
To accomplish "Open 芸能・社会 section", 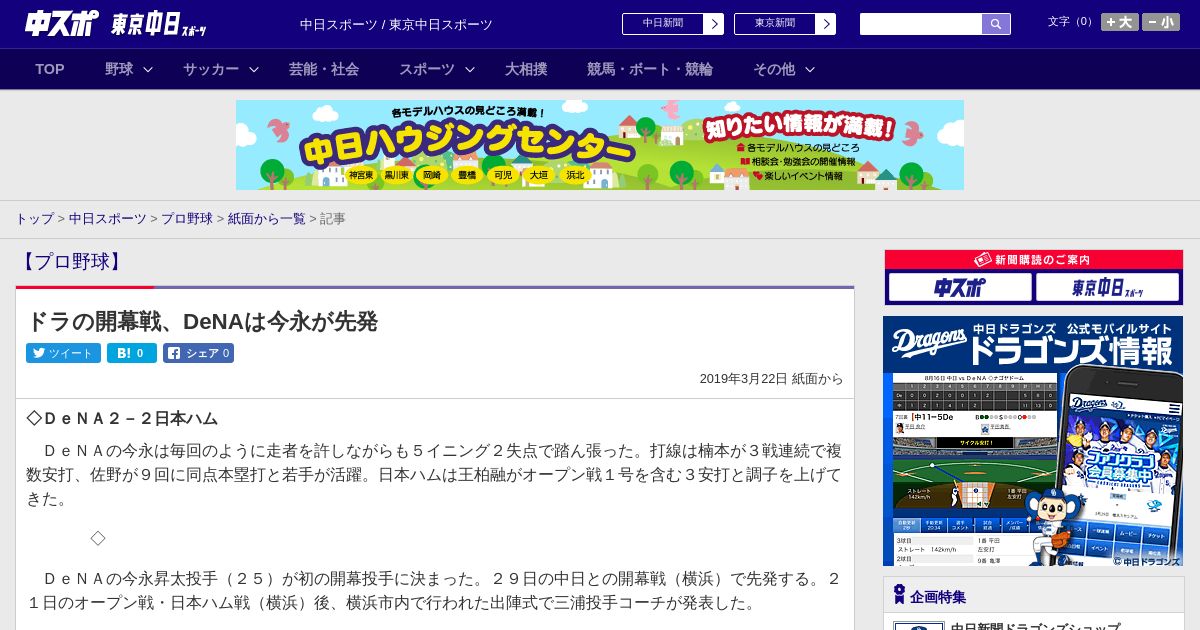I will (324, 69).
